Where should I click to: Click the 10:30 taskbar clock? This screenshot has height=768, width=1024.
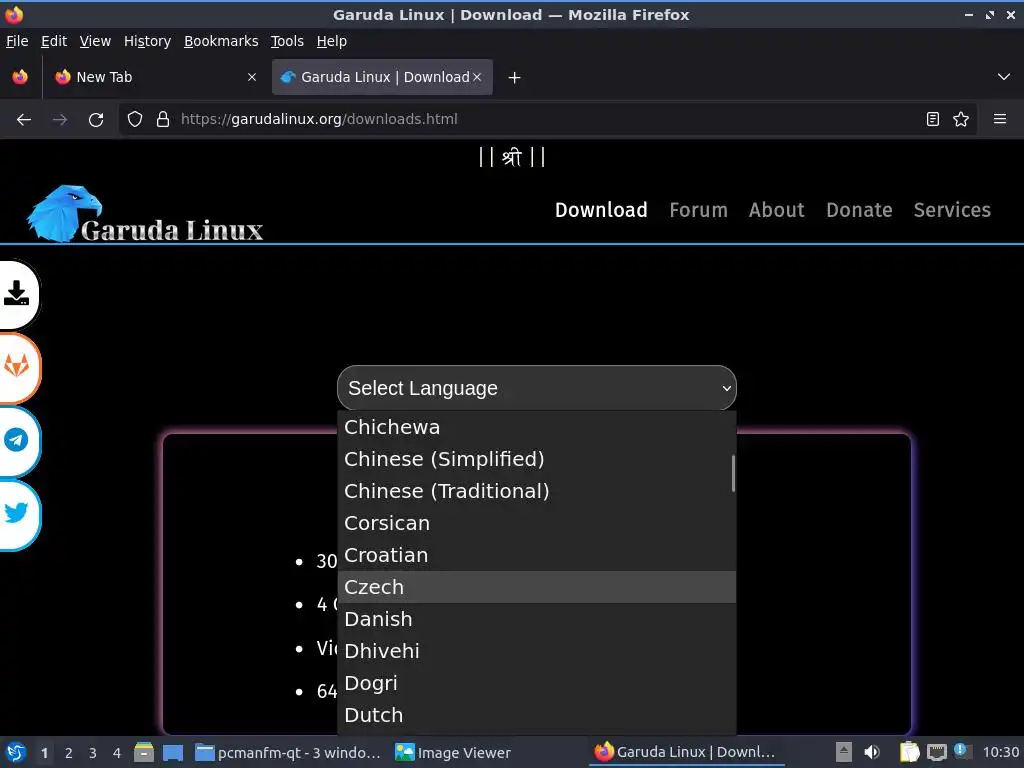pyautogui.click(x=1000, y=752)
